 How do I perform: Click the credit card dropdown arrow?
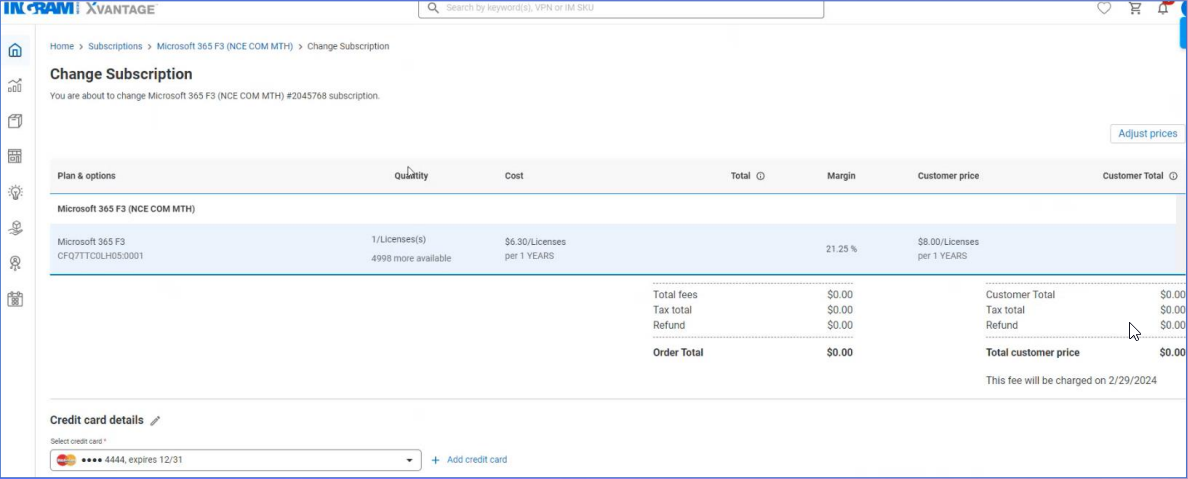[x=409, y=460]
